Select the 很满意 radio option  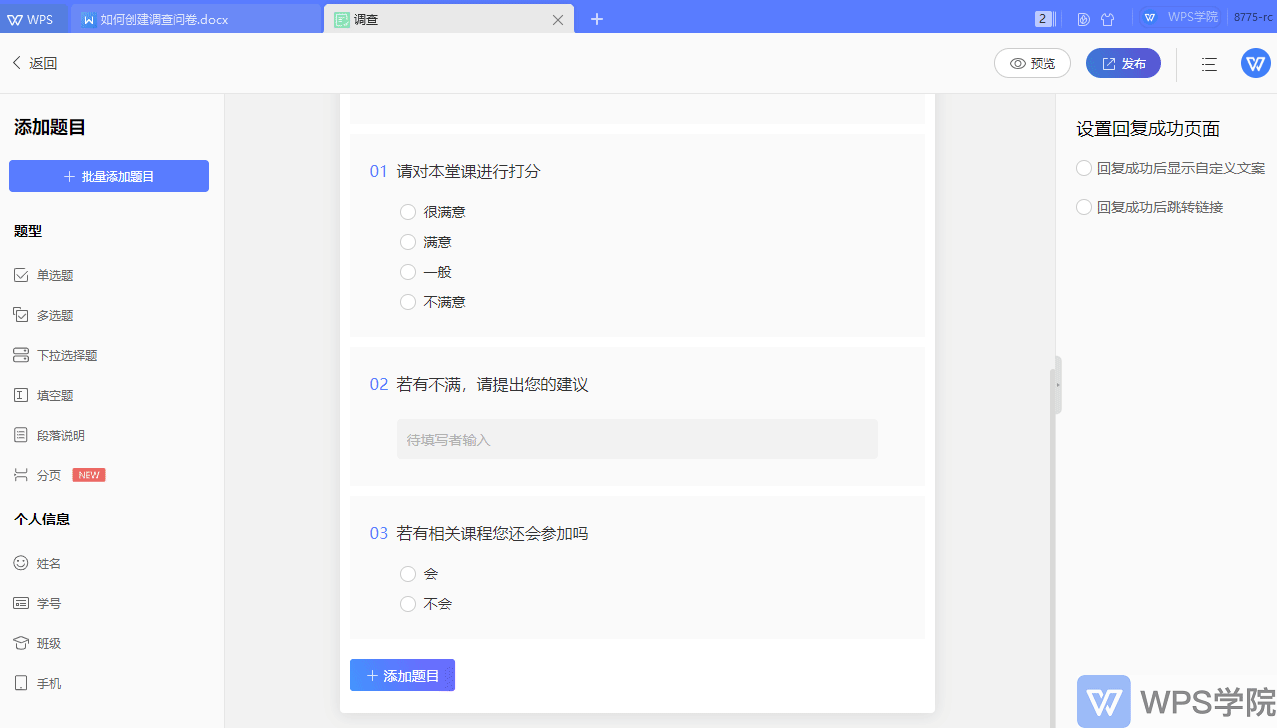[x=407, y=211]
